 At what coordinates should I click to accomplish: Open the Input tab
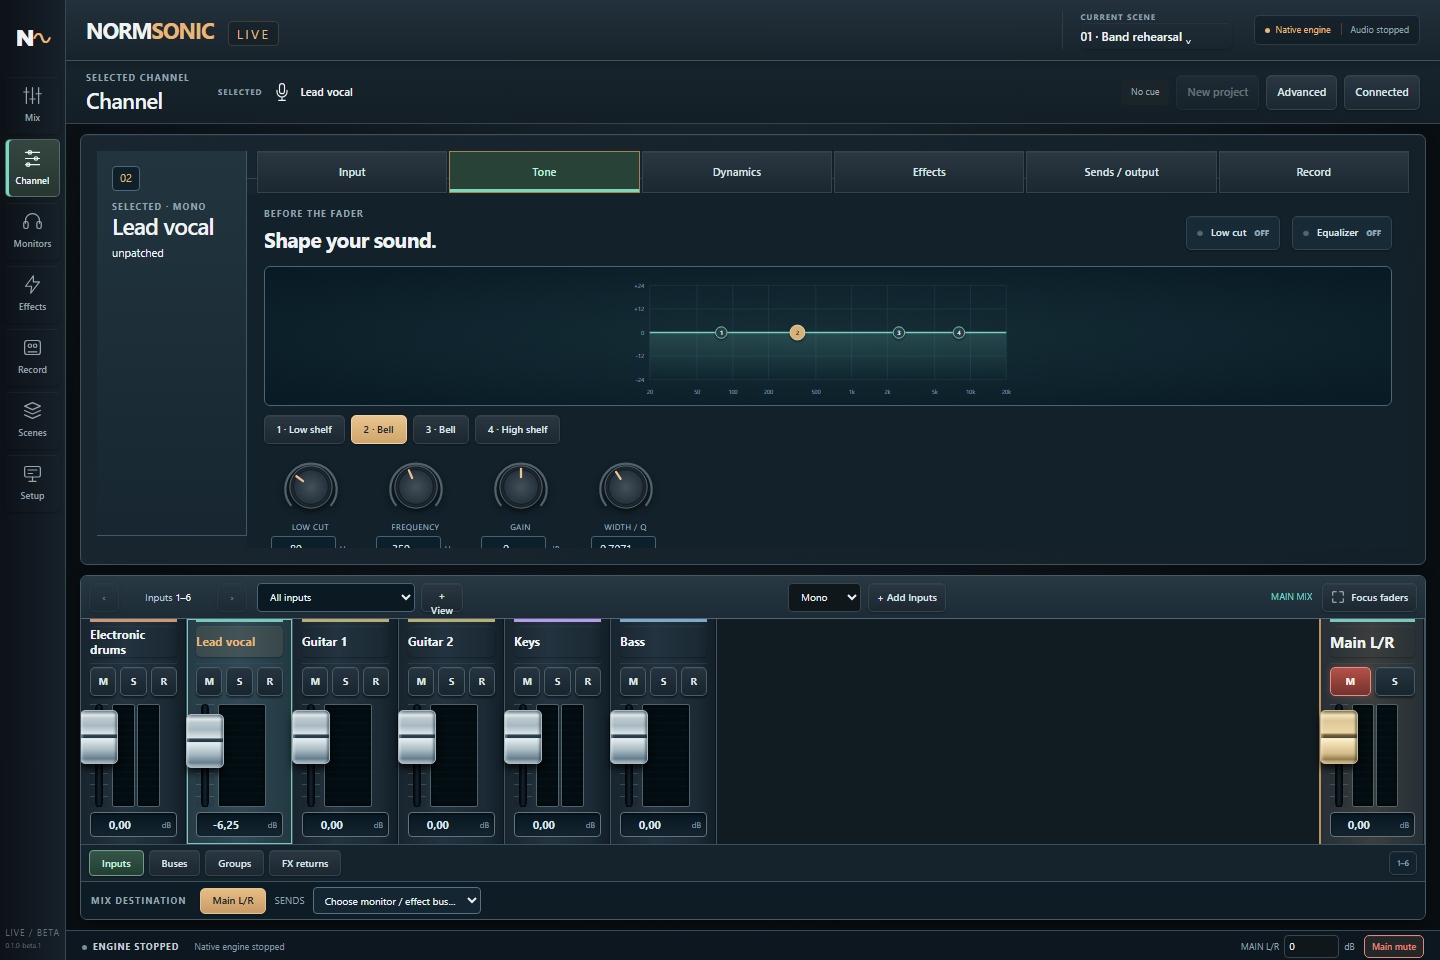352,172
